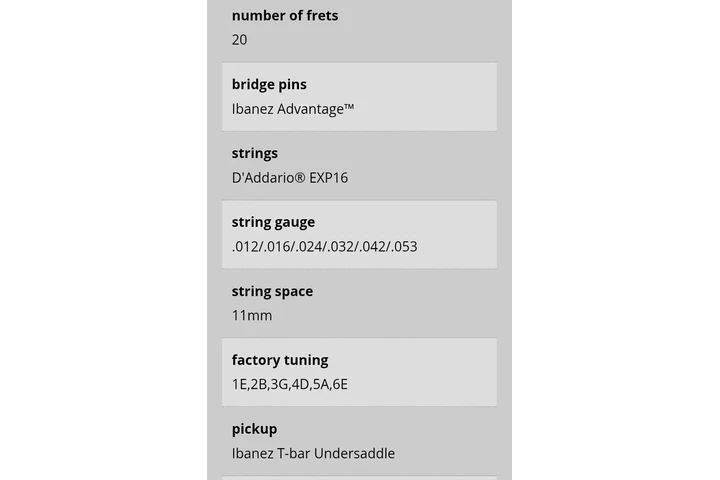This screenshot has height=480, width=720.
Task: Click the 'bridge pins' heading
Action: (x=269, y=84)
